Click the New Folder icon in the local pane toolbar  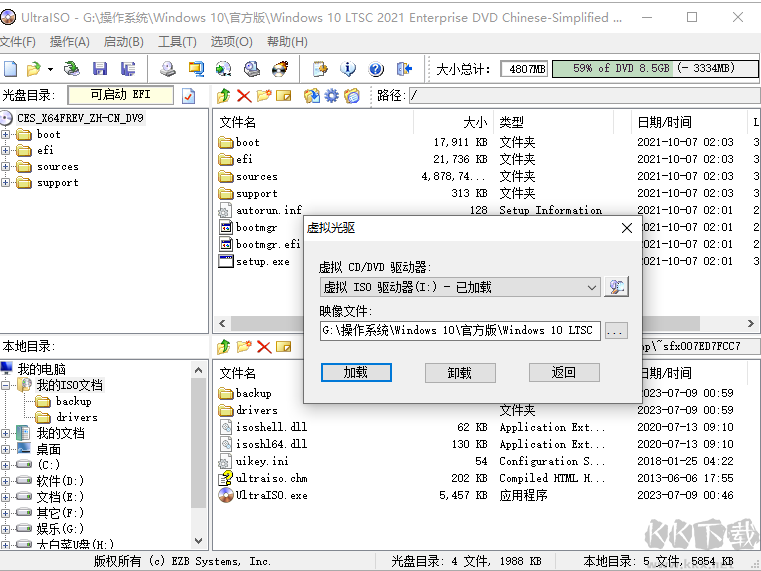pyautogui.click(x=244, y=346)
